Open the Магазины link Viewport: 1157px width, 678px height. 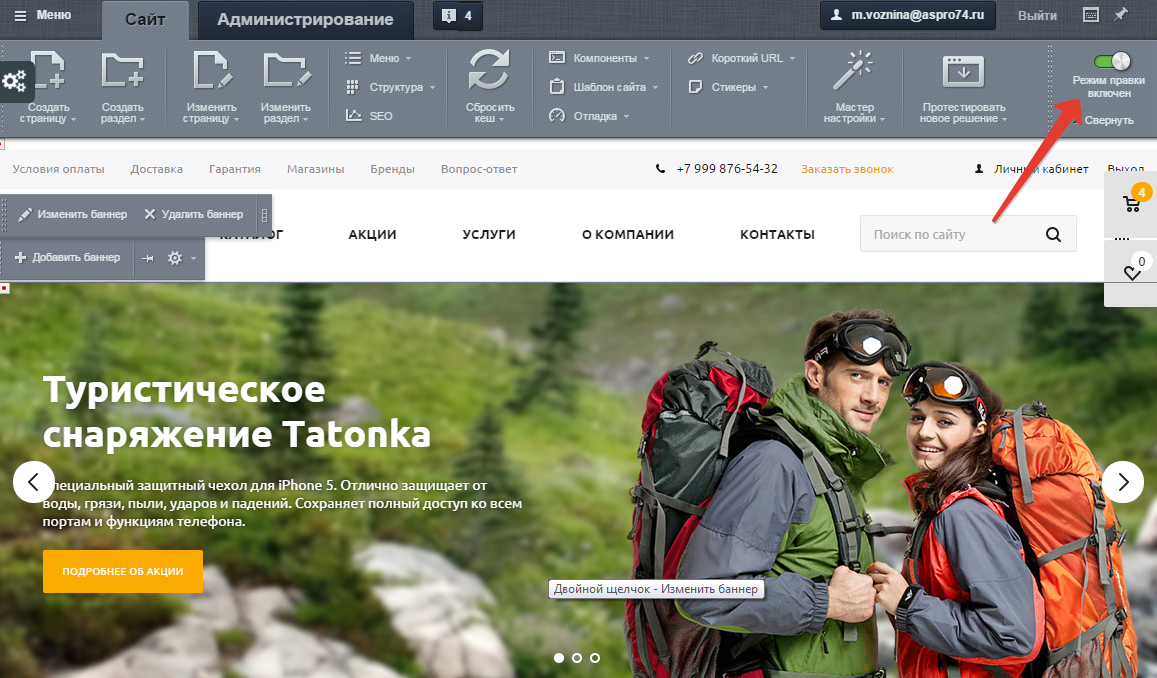[315, 169]
